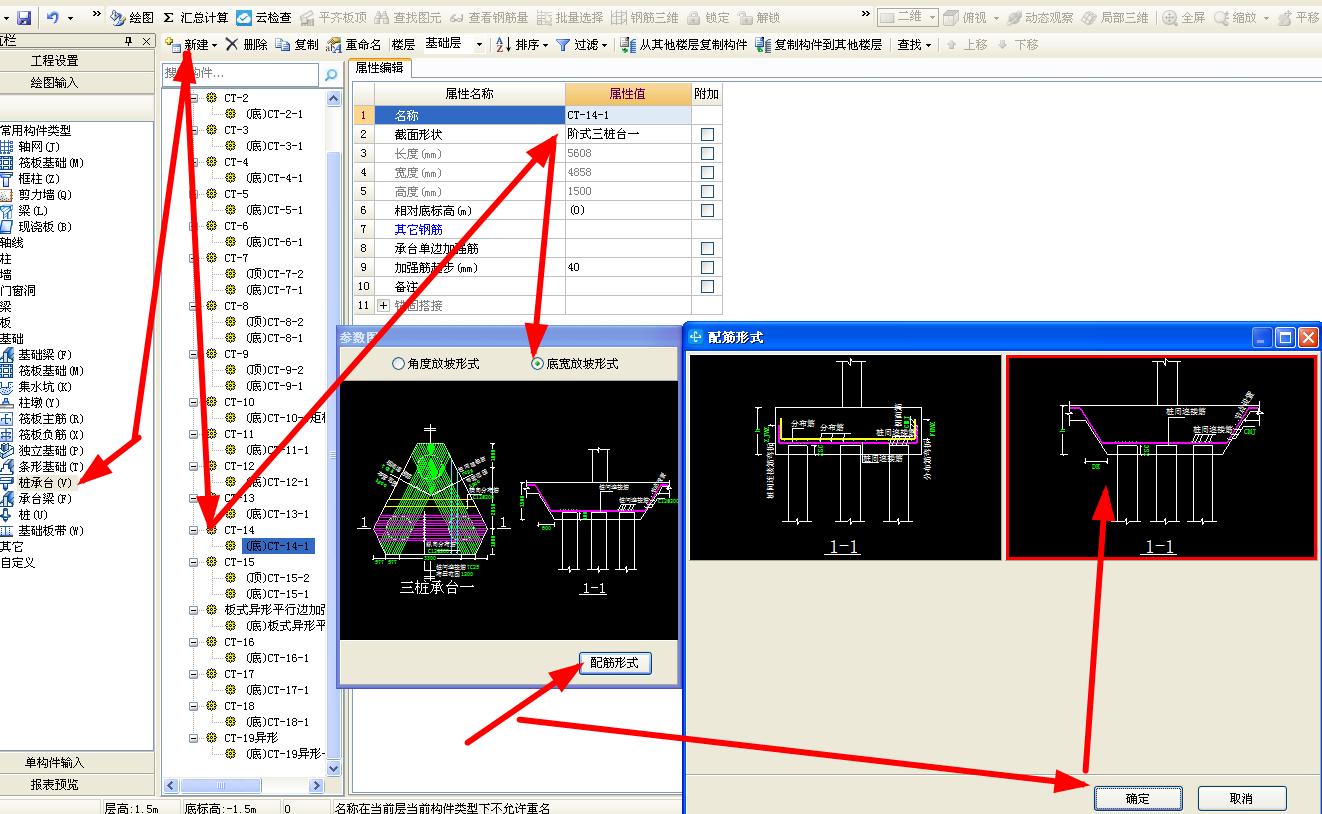Pick the left rebar layout thumbnail
Screen dimensions: 1322x814
pyautogui.click(x=845, y=457)
